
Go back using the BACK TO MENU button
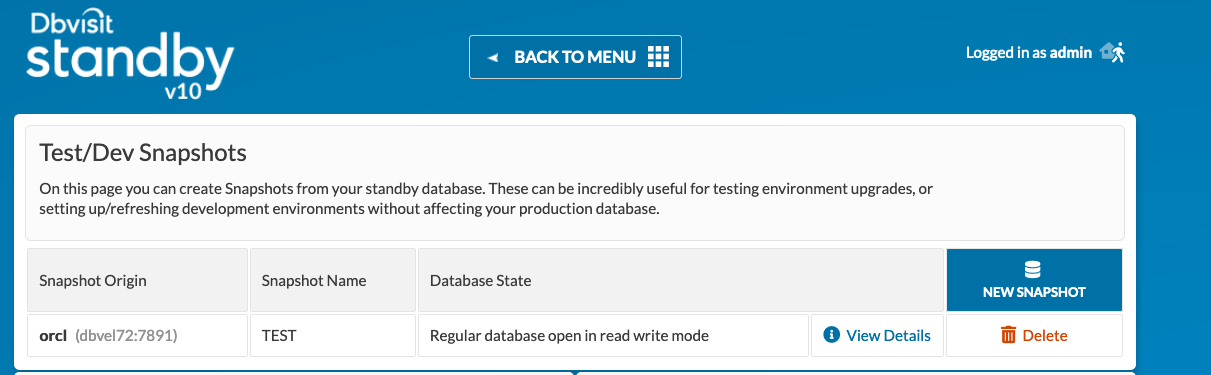tap(575, 57)
